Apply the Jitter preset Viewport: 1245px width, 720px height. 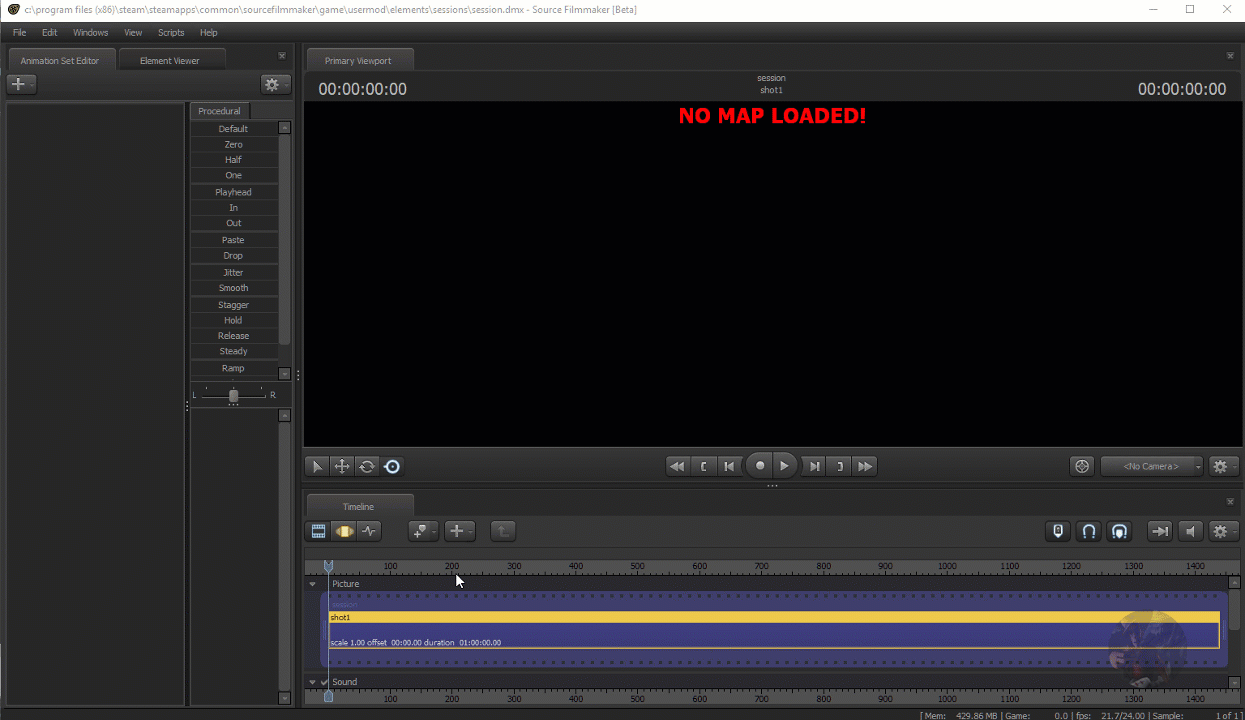(x=233, y=272)
